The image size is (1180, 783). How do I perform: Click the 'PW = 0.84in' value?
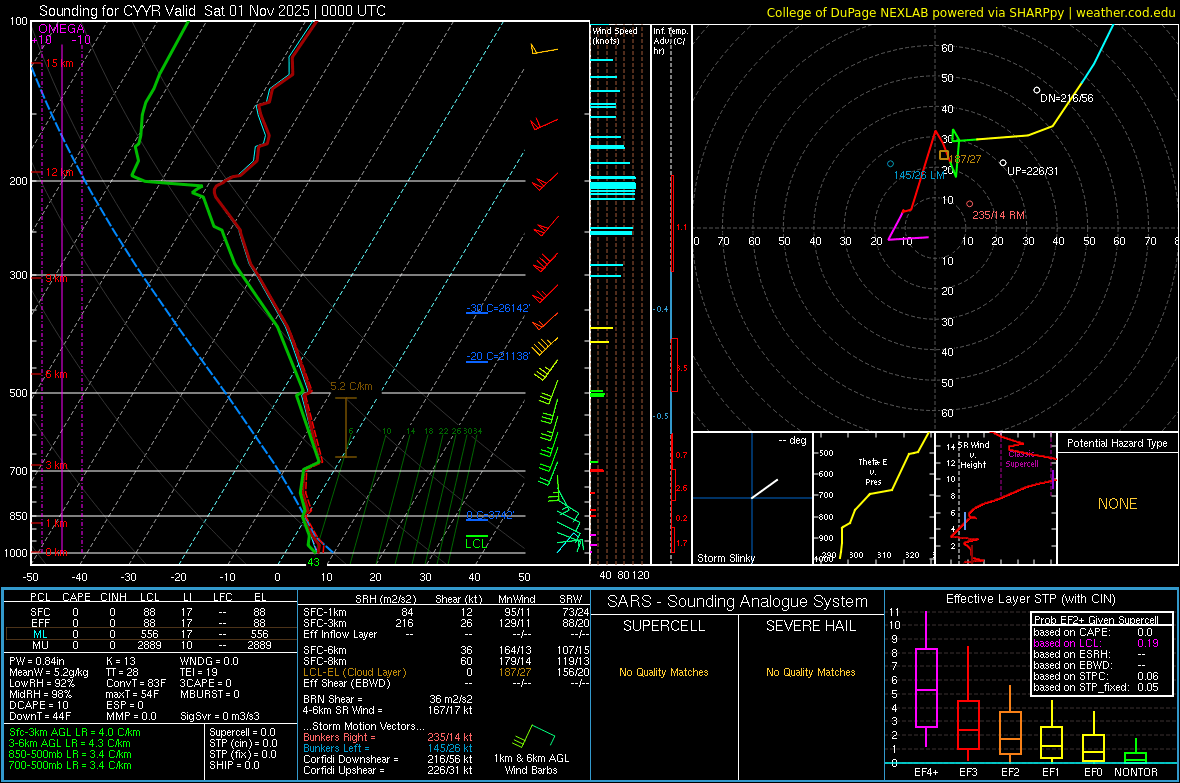37,661
